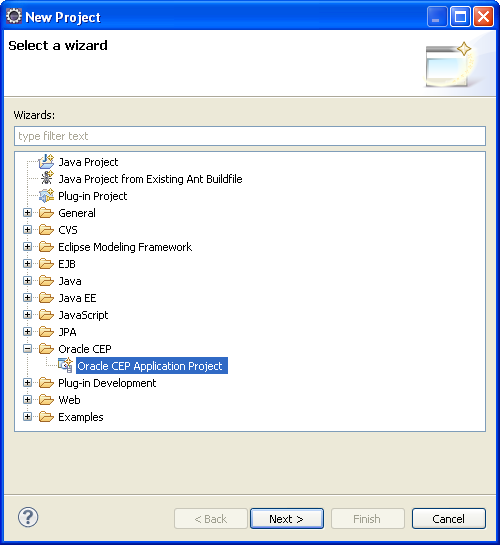Click the CVS folder icon
Image resolution: width=500 pixels, height=545 pixels.
tap(46, 230)
